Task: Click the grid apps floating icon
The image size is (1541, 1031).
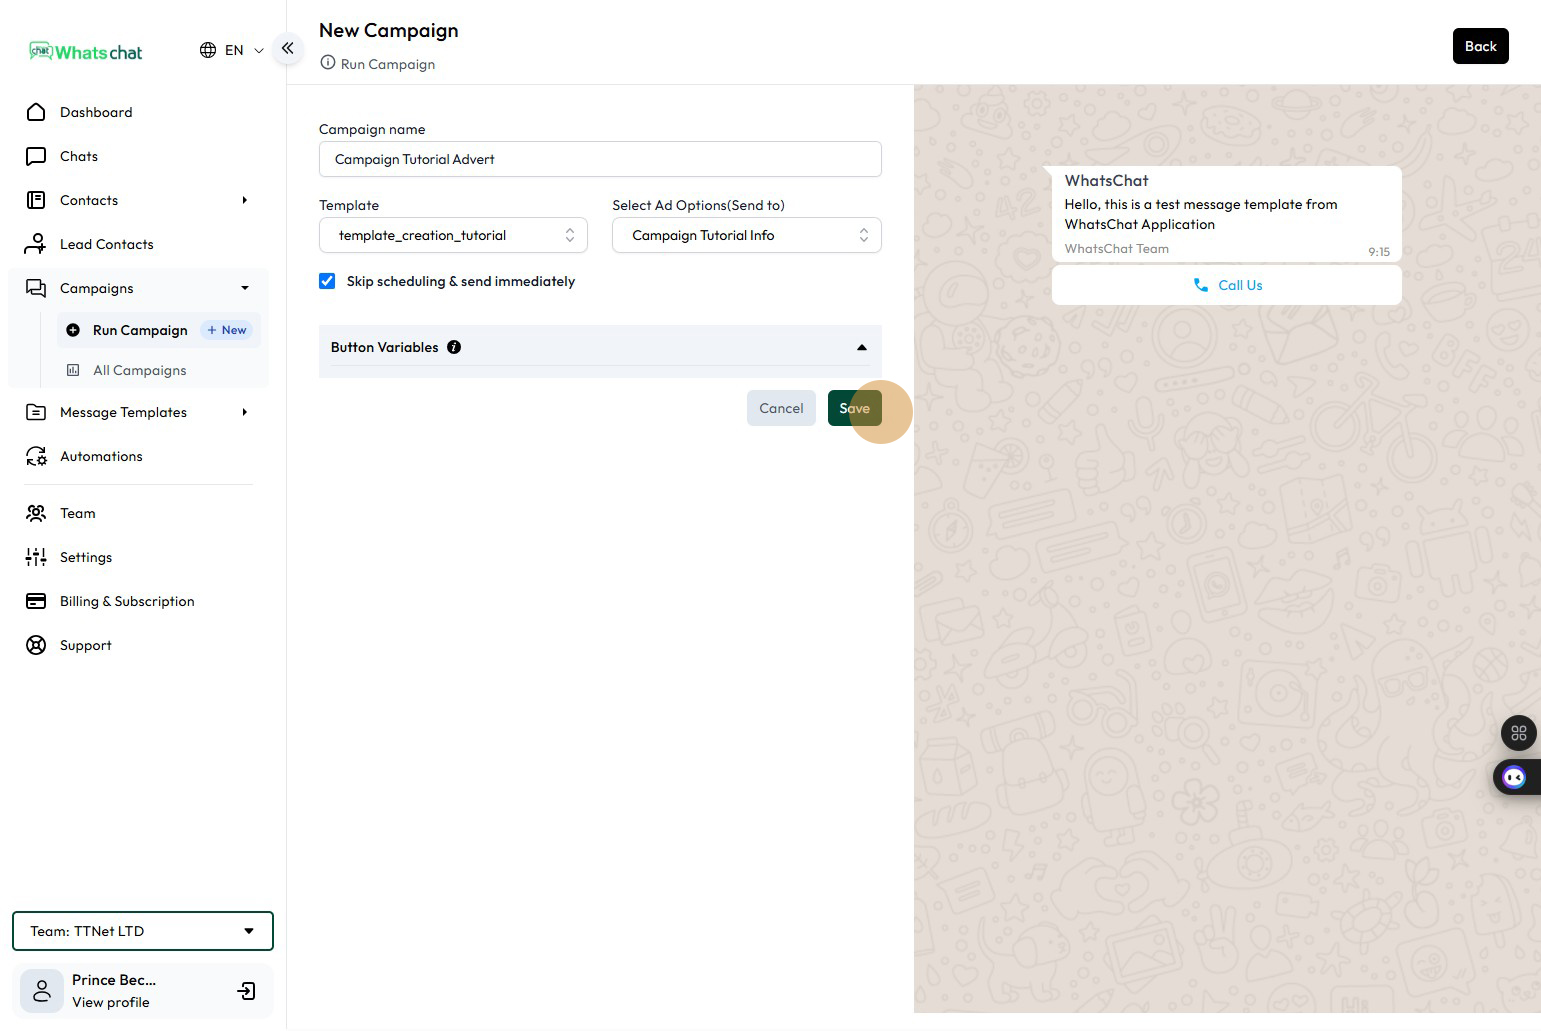Action: point(1518,733)
